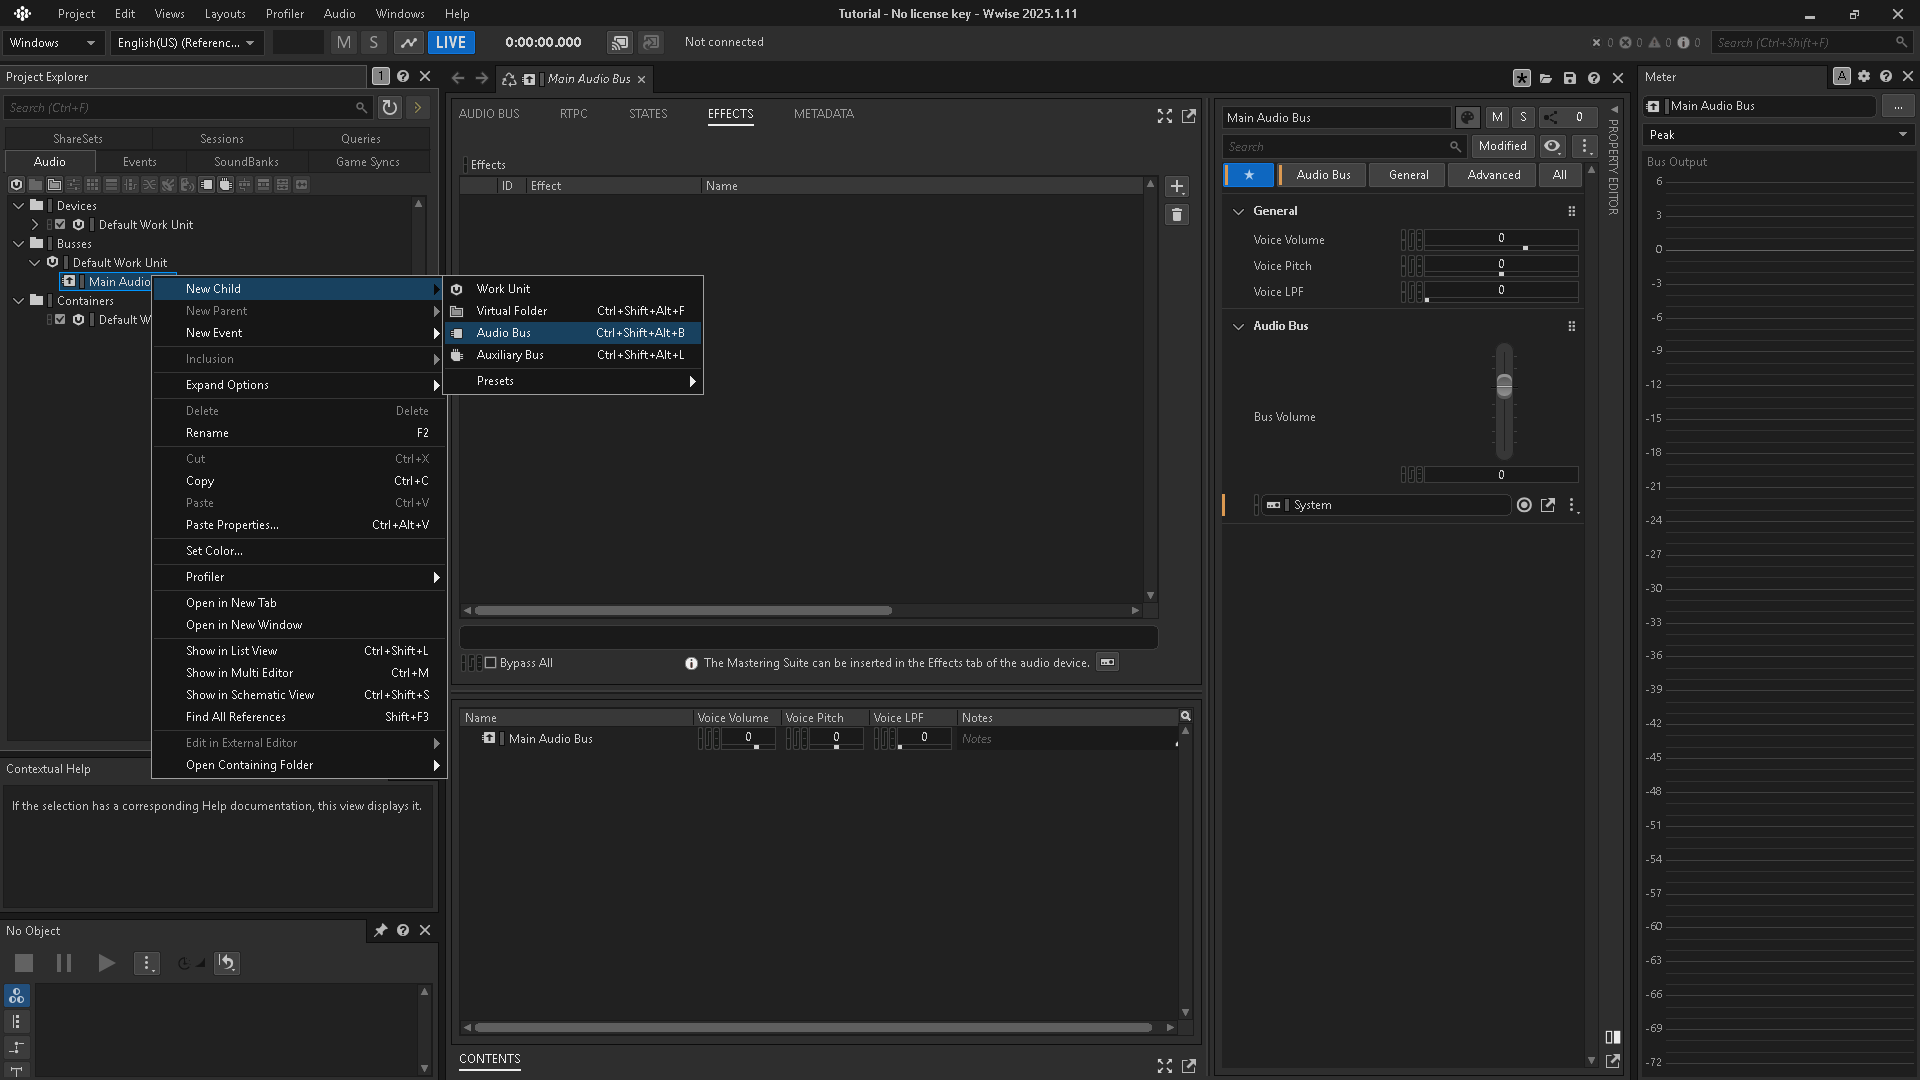The width and height of the screenshot is (1920, 1080).
Task: Click the open folder icon in Property Editor header
Action: pyautogui.click(x=1545, y=78)
